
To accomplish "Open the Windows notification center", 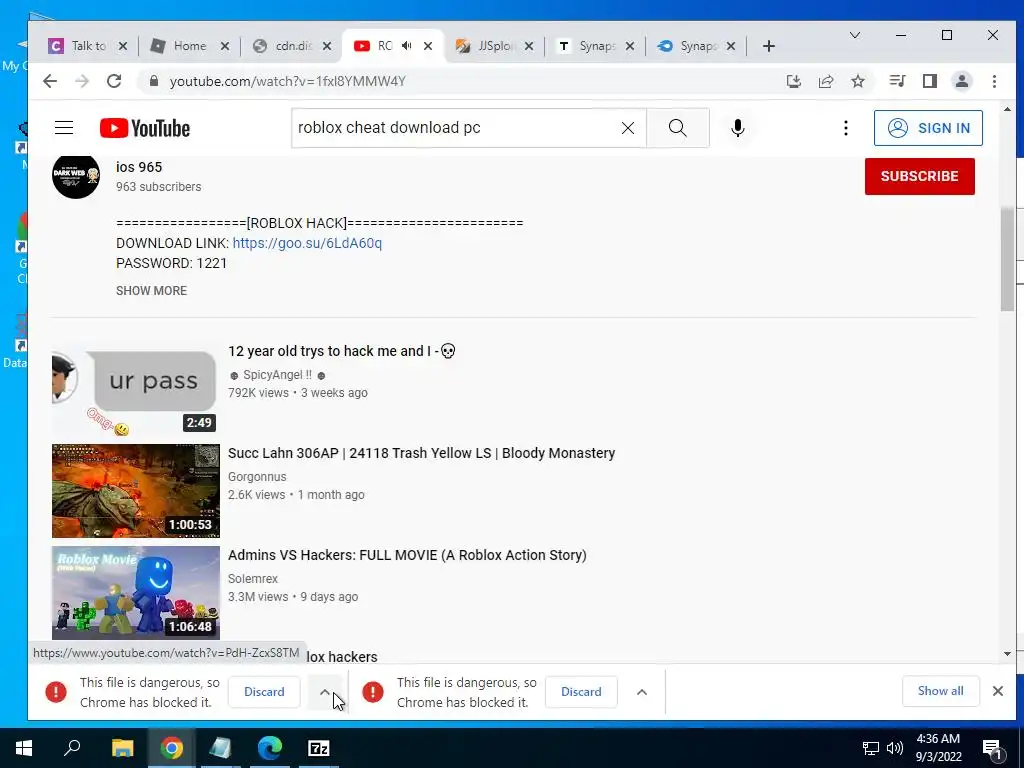I will pyautogui.click(x=991, y=748).
